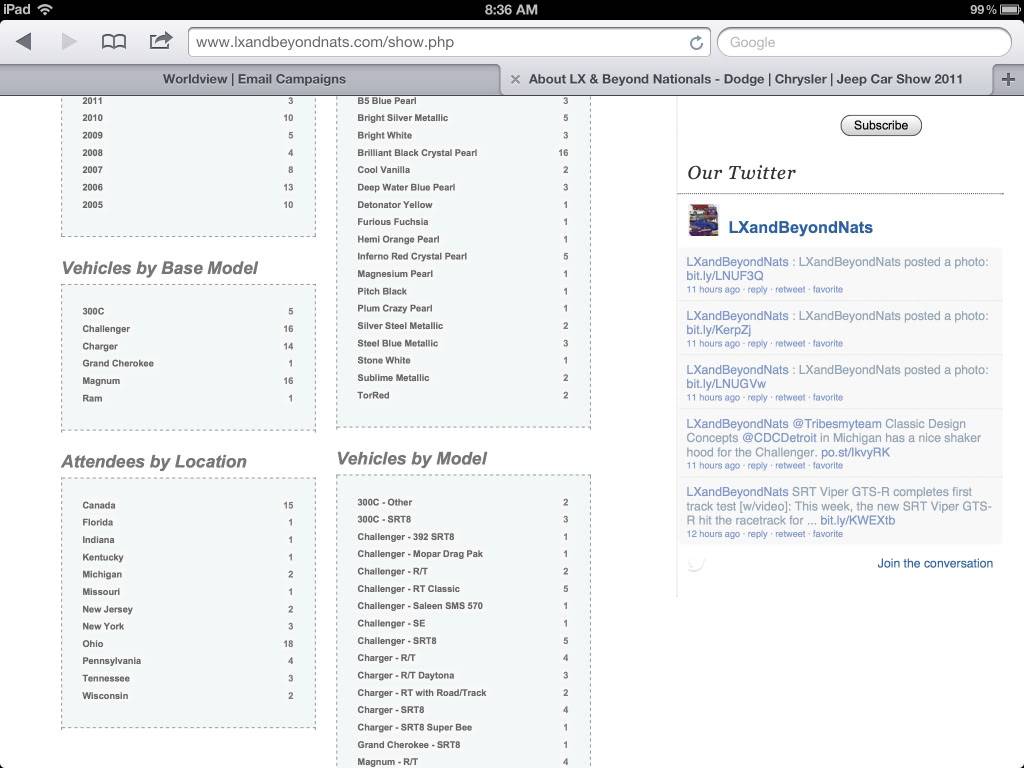
Task: Click the '2010' year row
Action: click(188, 118)
